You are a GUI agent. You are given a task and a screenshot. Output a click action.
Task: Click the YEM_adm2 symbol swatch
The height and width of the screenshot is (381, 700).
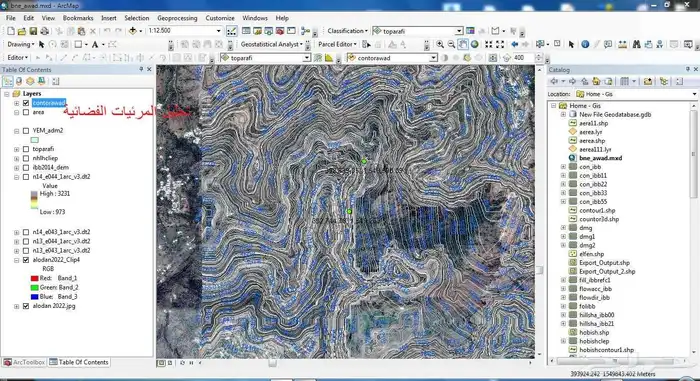coord(34,140)
